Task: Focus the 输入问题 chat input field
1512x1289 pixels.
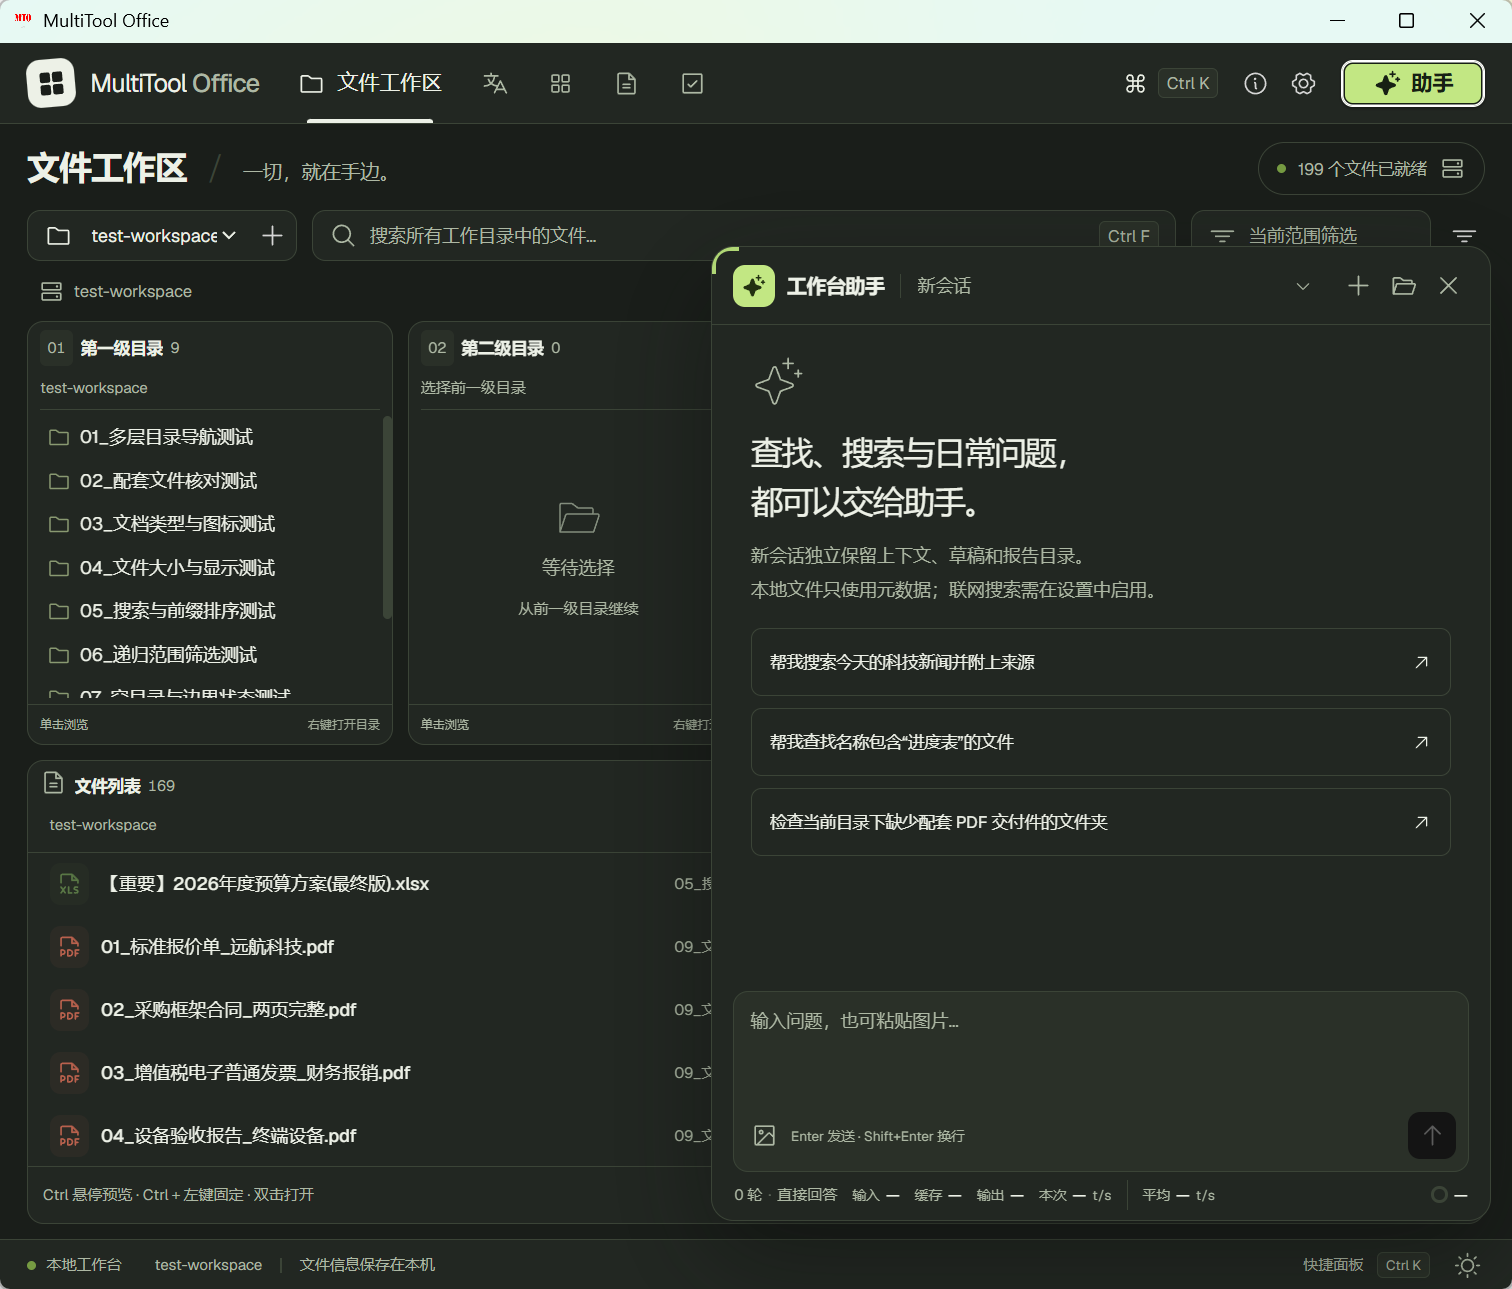Action: tap(1100, 1050)
